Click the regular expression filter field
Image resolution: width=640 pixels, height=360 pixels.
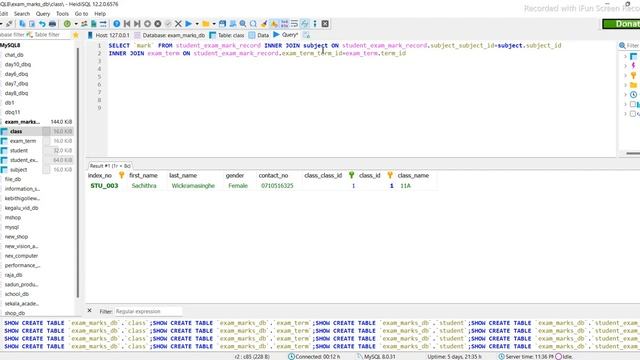click(148, 311)
